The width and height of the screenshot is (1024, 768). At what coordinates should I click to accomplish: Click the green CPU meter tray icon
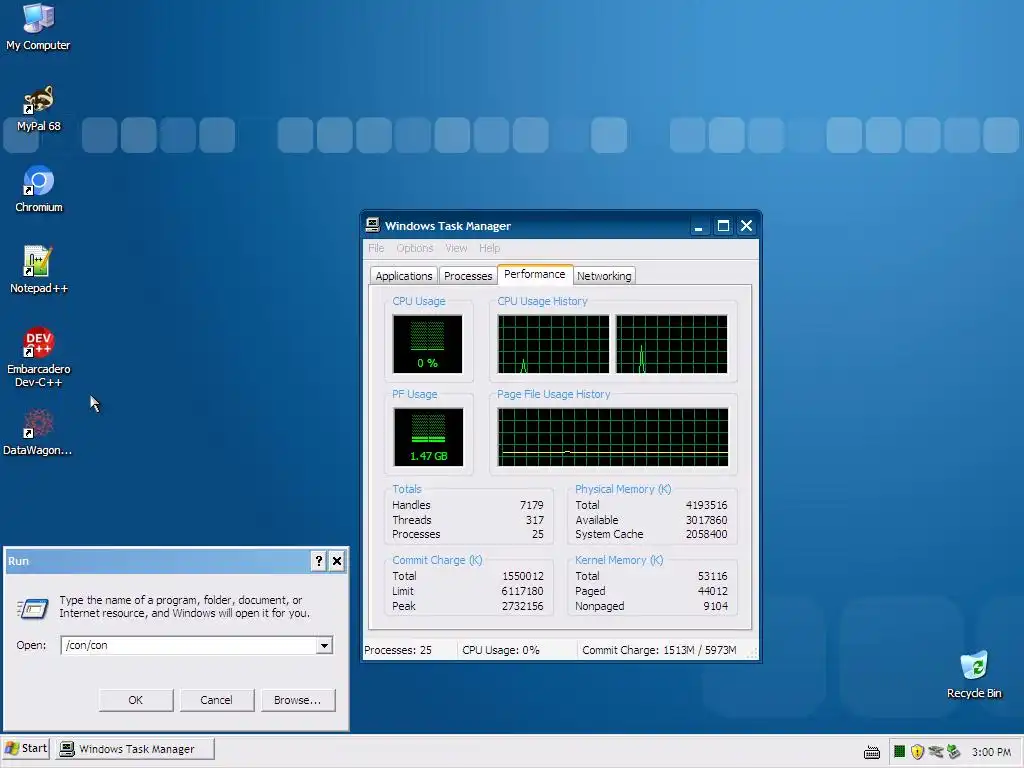click(899, 752)
